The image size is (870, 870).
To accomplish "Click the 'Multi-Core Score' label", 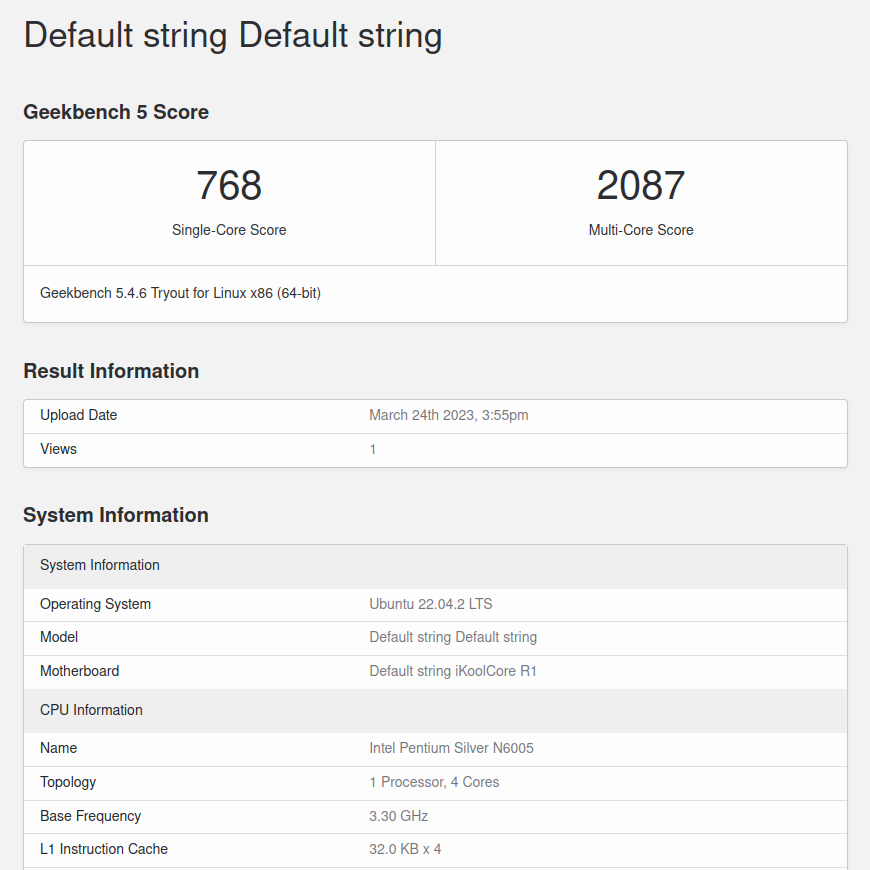I will click(641, 230).
